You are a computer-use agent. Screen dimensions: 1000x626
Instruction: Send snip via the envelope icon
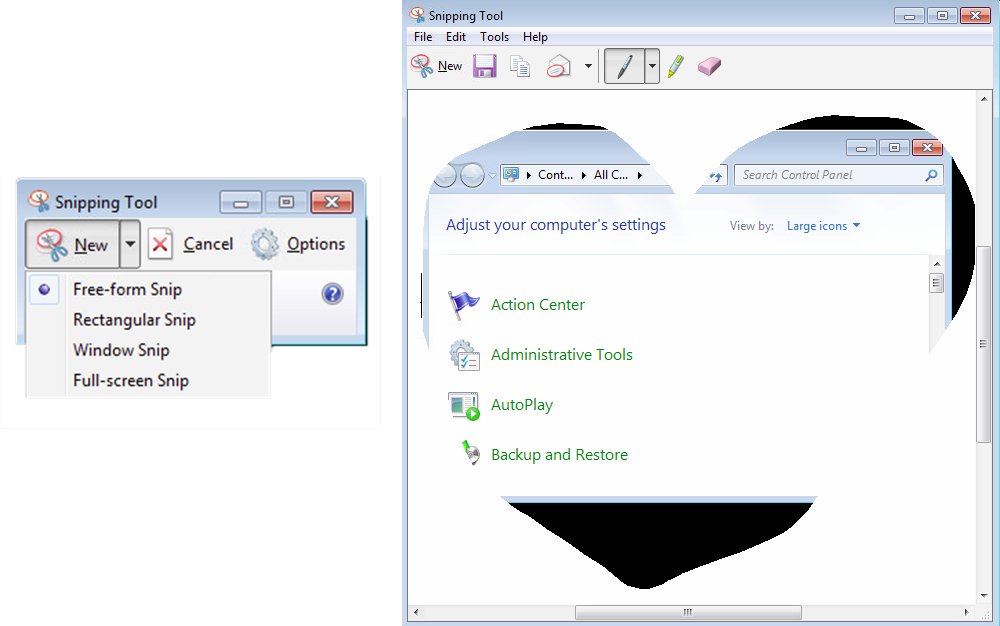pos(559,66)
